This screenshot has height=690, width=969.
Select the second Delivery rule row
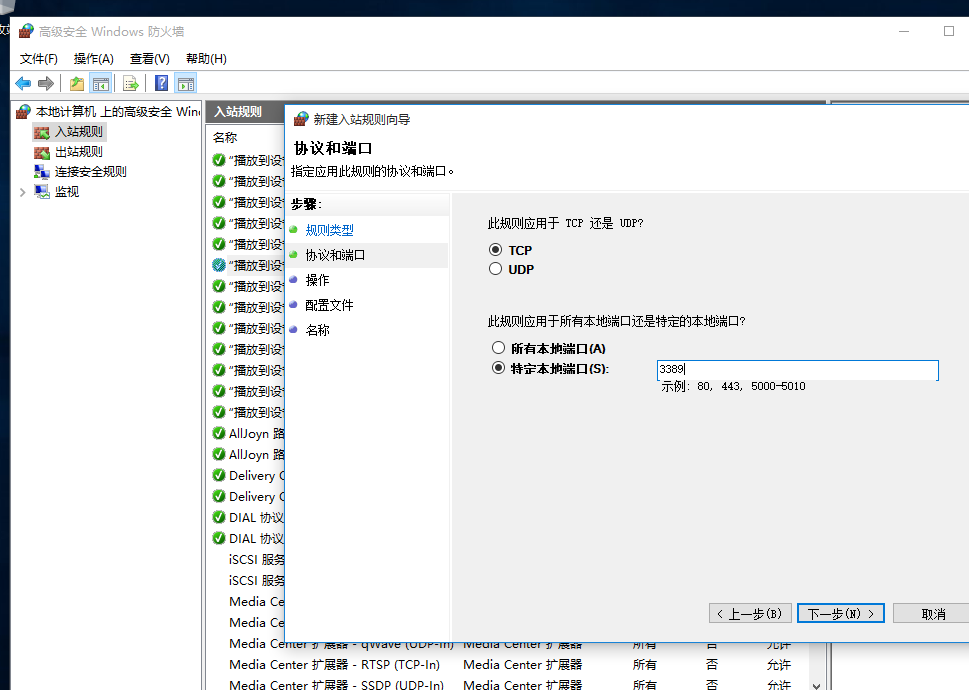(x=256, y=497)
